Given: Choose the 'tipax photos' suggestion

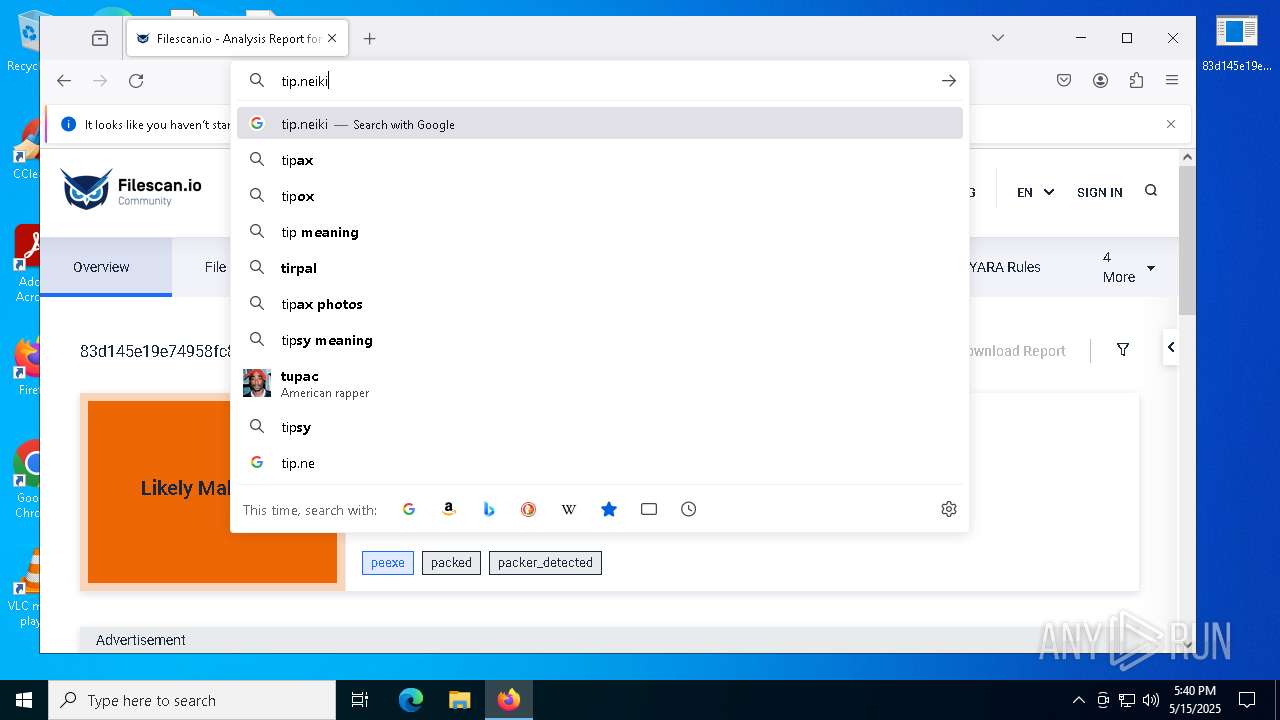Looking at the screenshot, I should tap(600, 304).
